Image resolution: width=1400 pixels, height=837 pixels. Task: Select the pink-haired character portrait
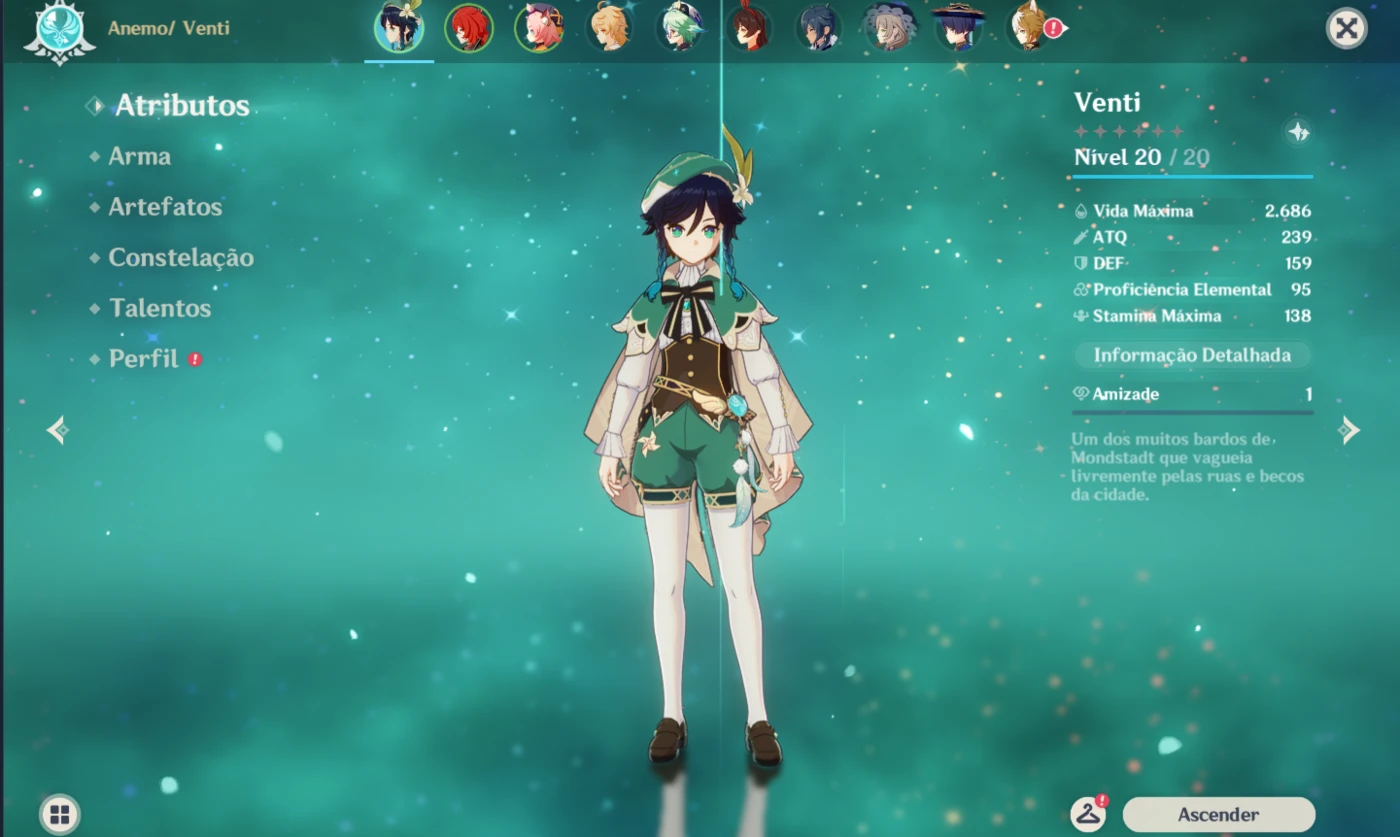point(539,28)
